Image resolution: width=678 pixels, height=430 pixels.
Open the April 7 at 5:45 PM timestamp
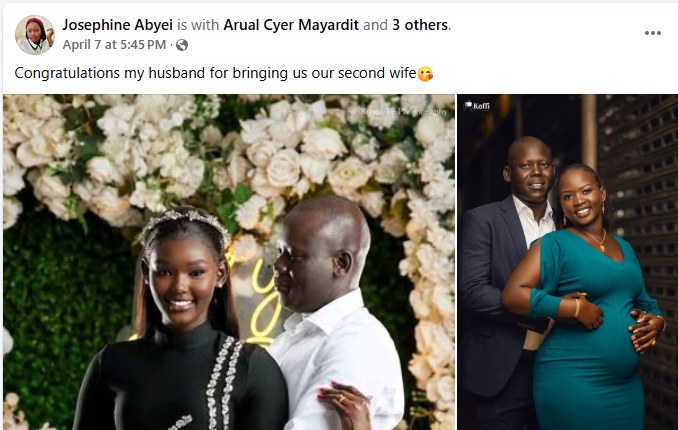[114, 45]
